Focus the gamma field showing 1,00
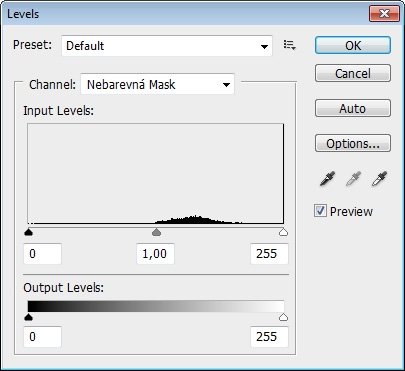 pos(155,254)
